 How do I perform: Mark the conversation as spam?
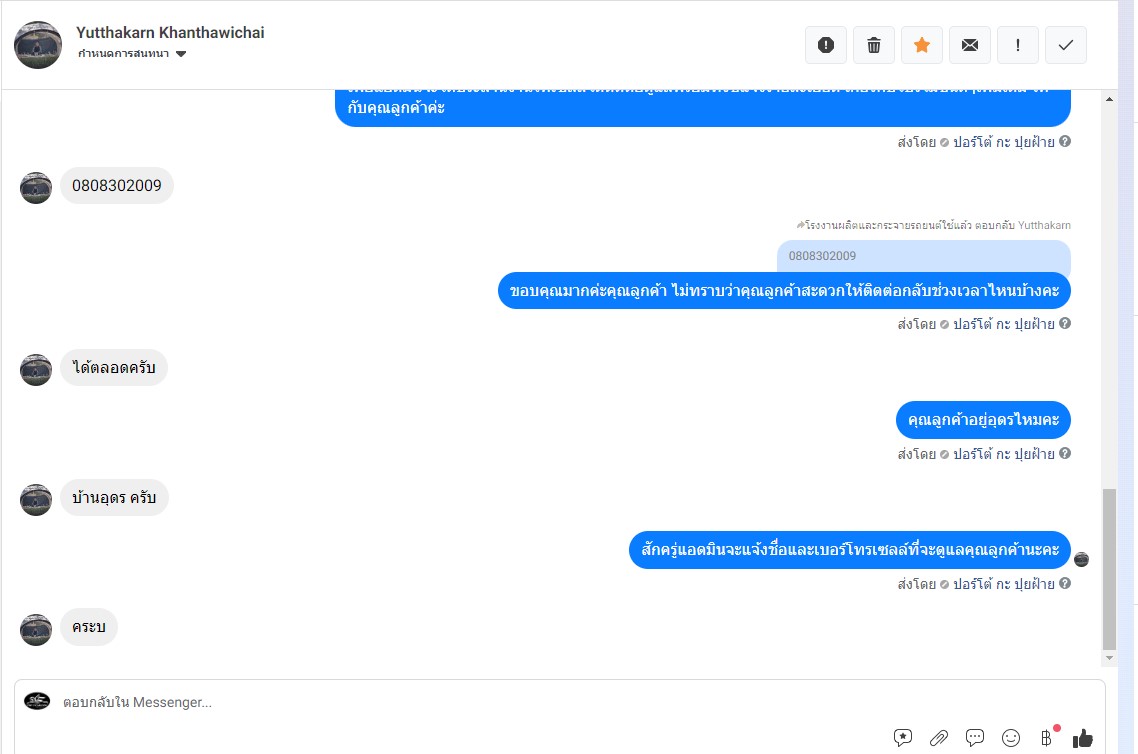[x=826, y=45]
